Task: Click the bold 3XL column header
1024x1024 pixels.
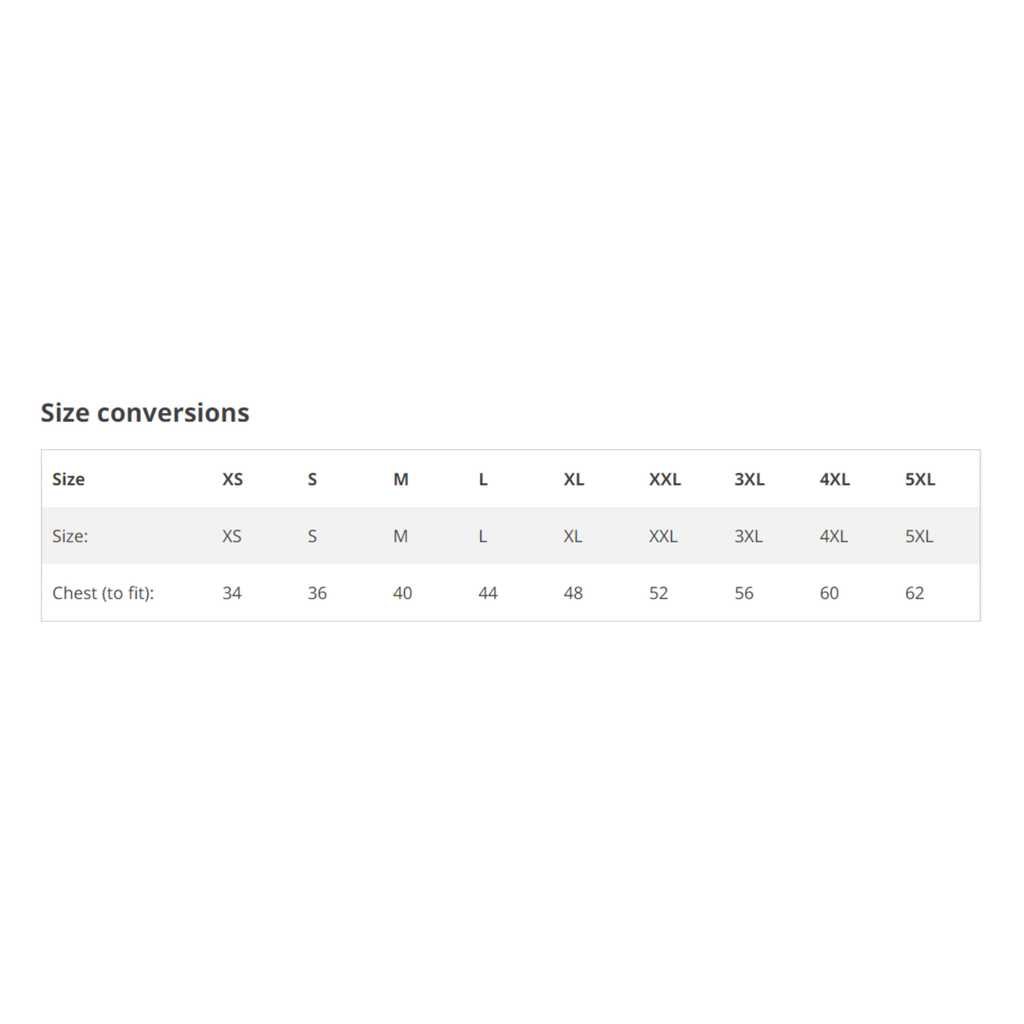Action: click(x=749, y=479)
